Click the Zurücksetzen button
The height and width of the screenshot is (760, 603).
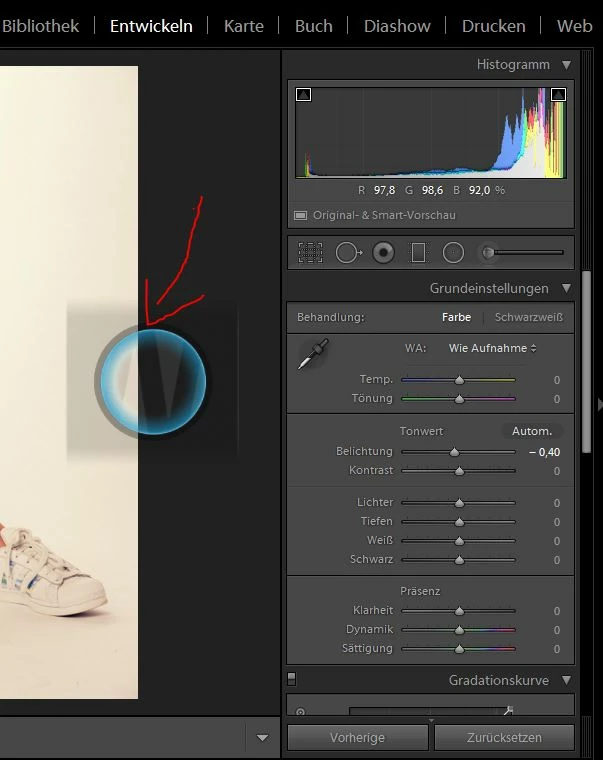(504, 737)
